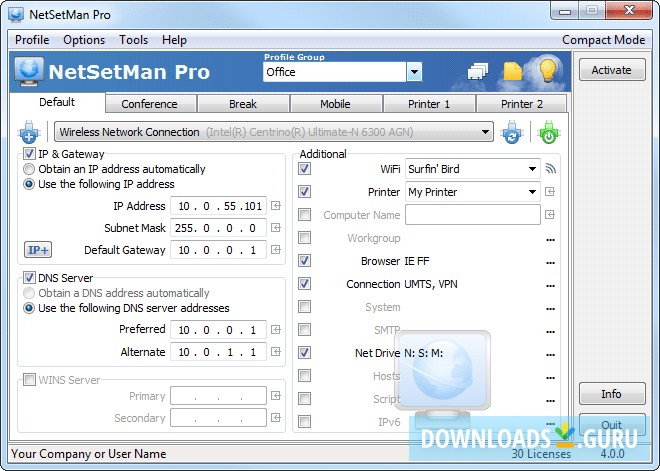Open the System settings ellipsis
Screen dimensions: 660x471
550,309
